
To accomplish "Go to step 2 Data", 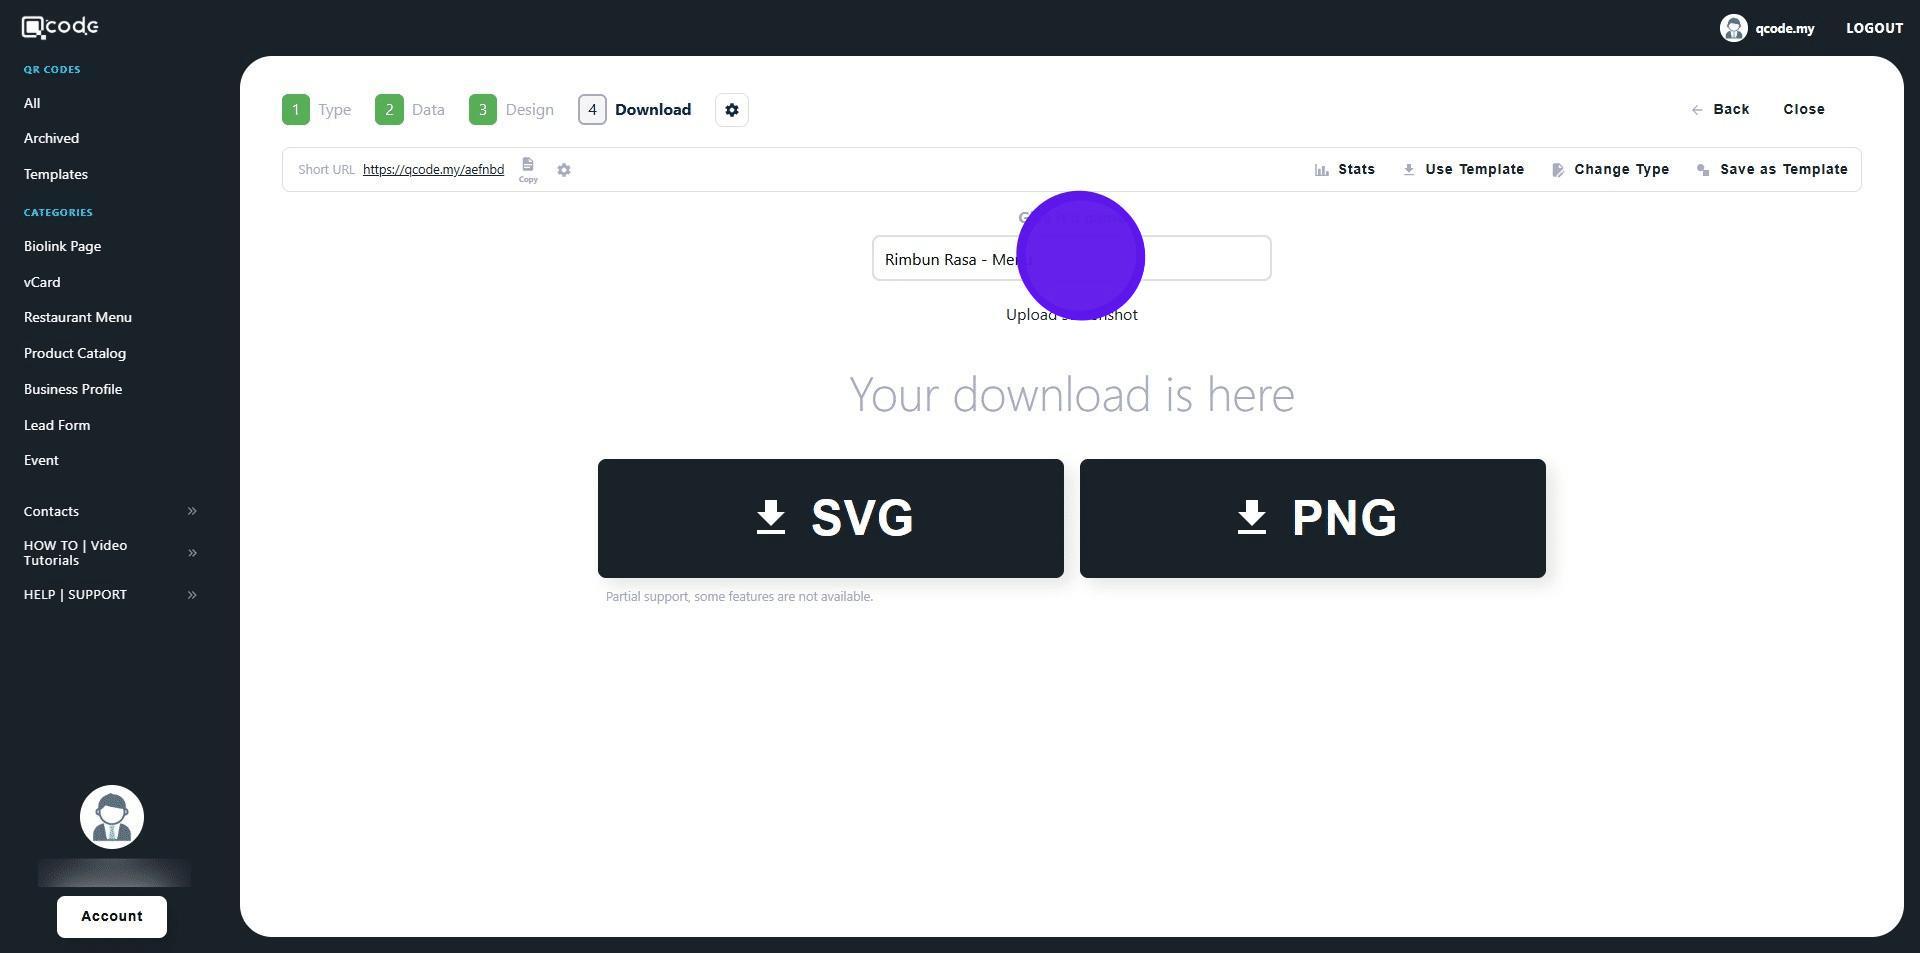I will tap(410, 110).
